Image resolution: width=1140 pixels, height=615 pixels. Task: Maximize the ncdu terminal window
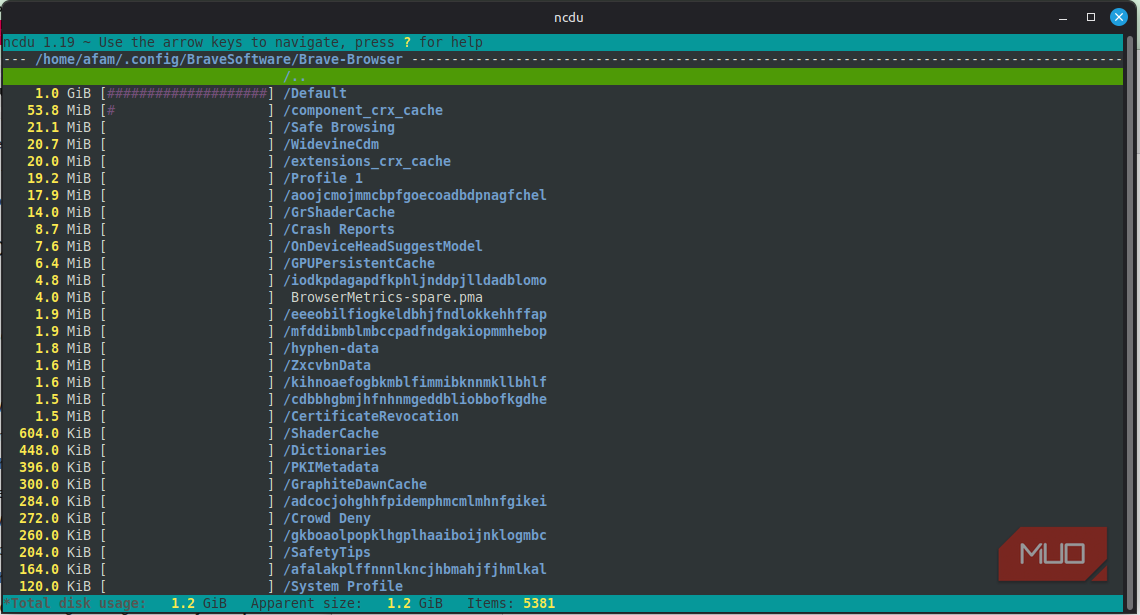pyautogui.click(x=1091, y=17)
